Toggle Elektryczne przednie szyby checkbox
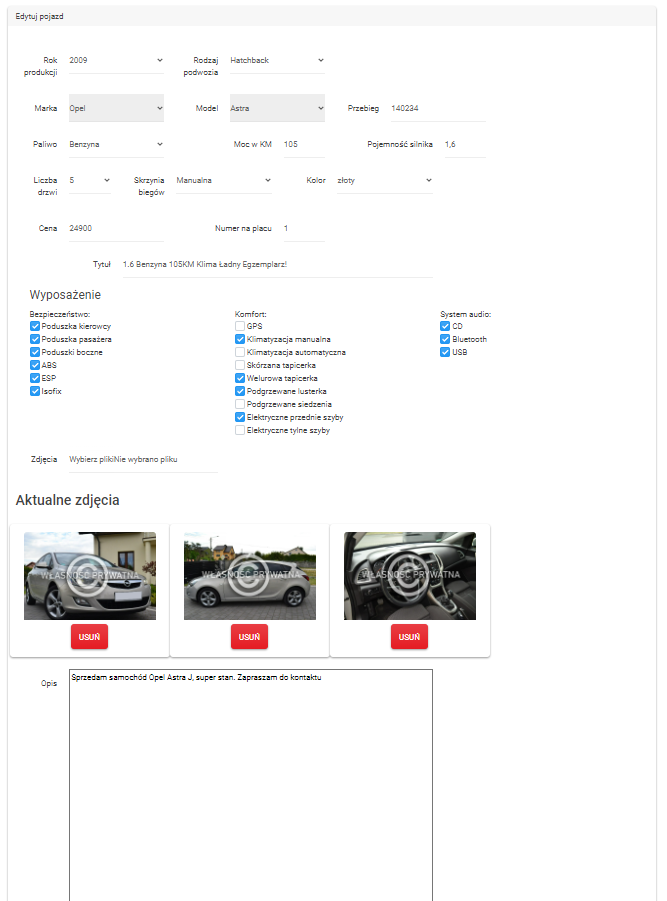The width and height of the screenshot is (667, 901). click(x=240, y=417)
